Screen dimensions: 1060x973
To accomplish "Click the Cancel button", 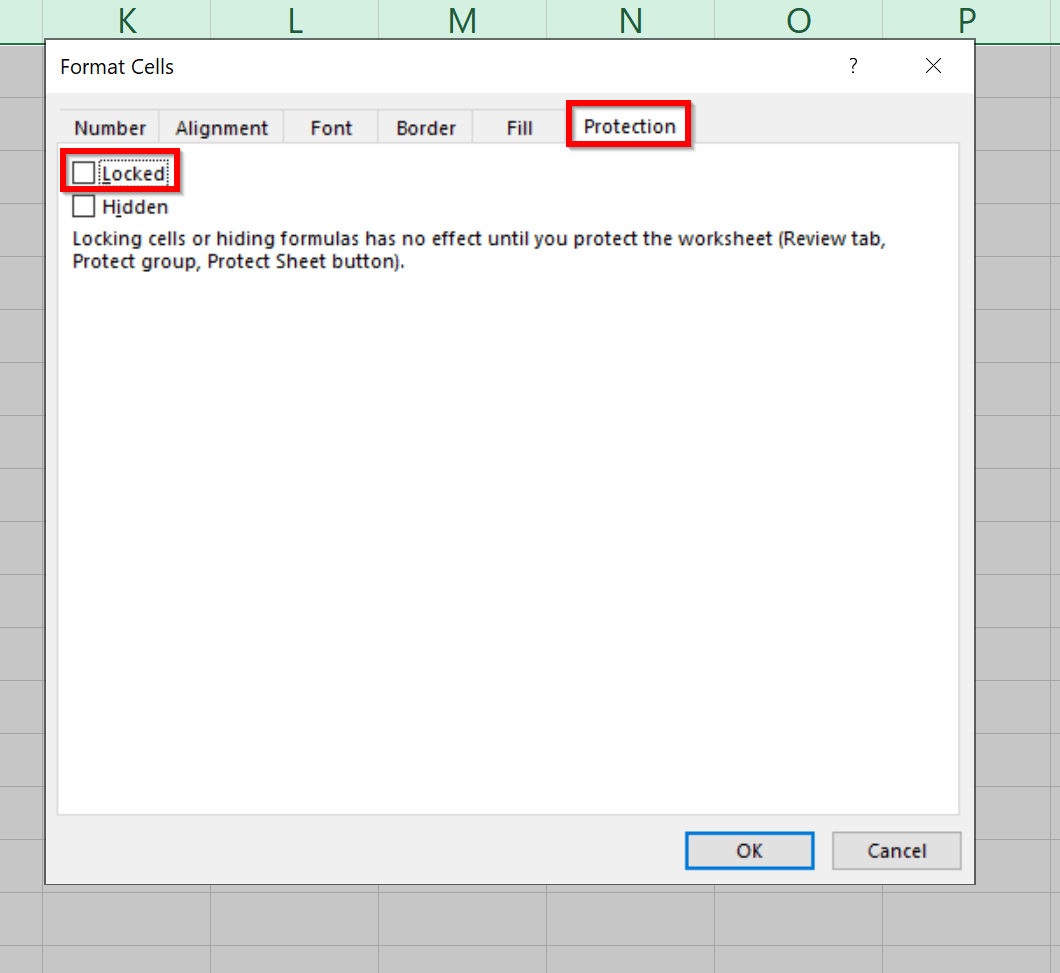I will tap(896, 850).
